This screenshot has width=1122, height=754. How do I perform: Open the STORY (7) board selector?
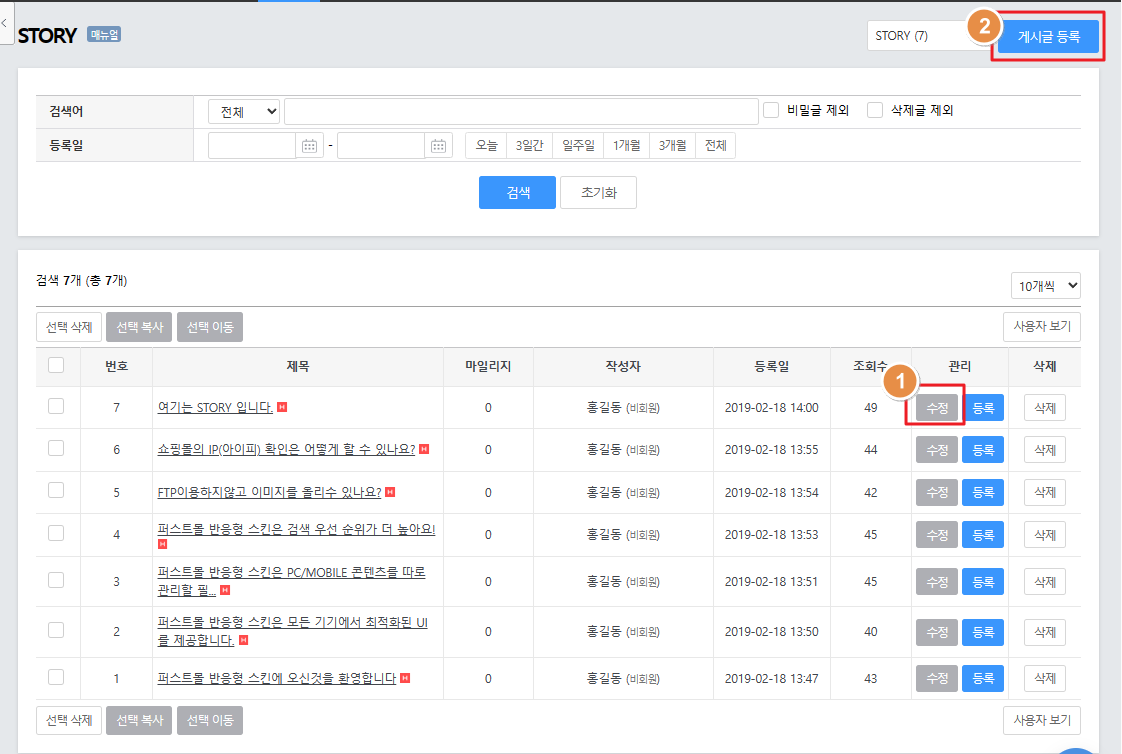tap(927, 36)
